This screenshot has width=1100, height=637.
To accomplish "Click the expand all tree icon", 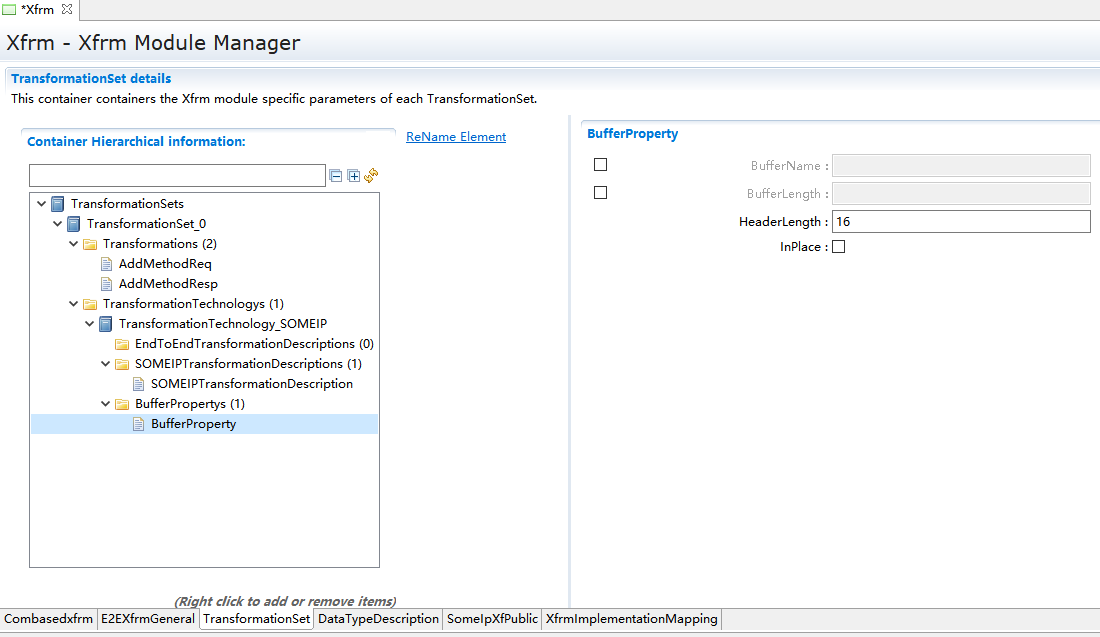I will (x=354, y=176).
